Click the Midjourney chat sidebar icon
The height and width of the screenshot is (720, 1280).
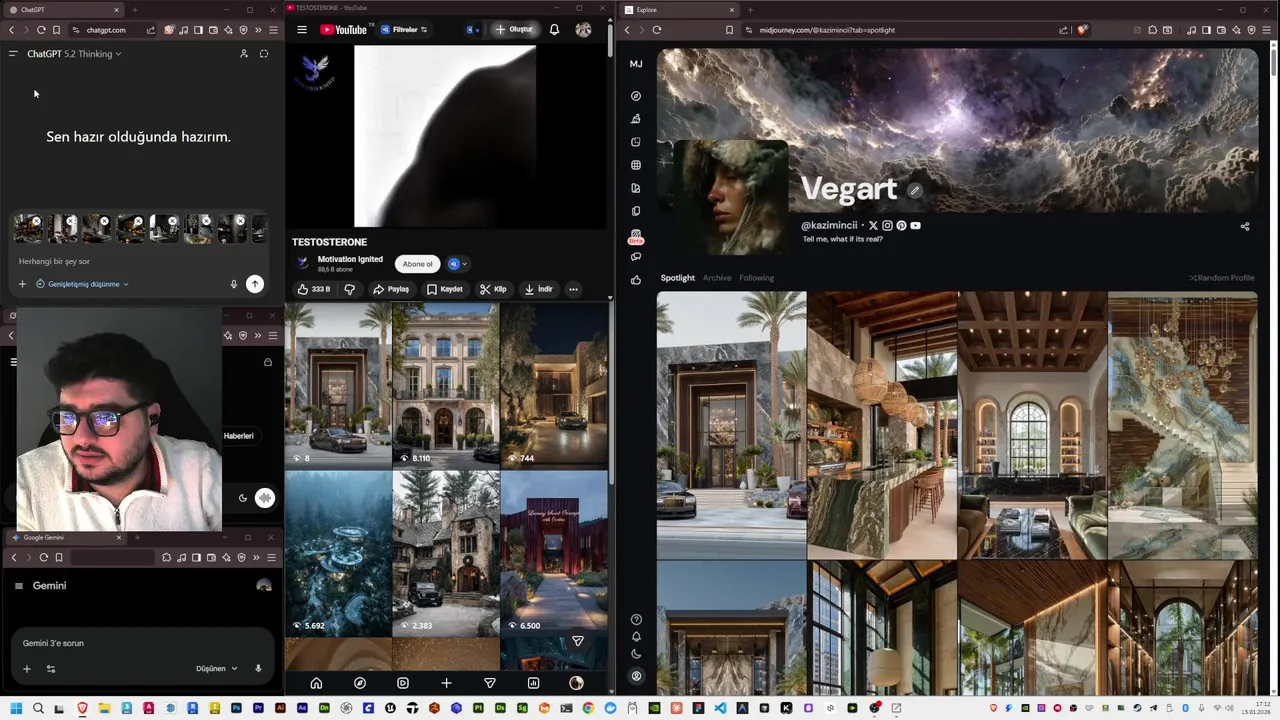636,257
